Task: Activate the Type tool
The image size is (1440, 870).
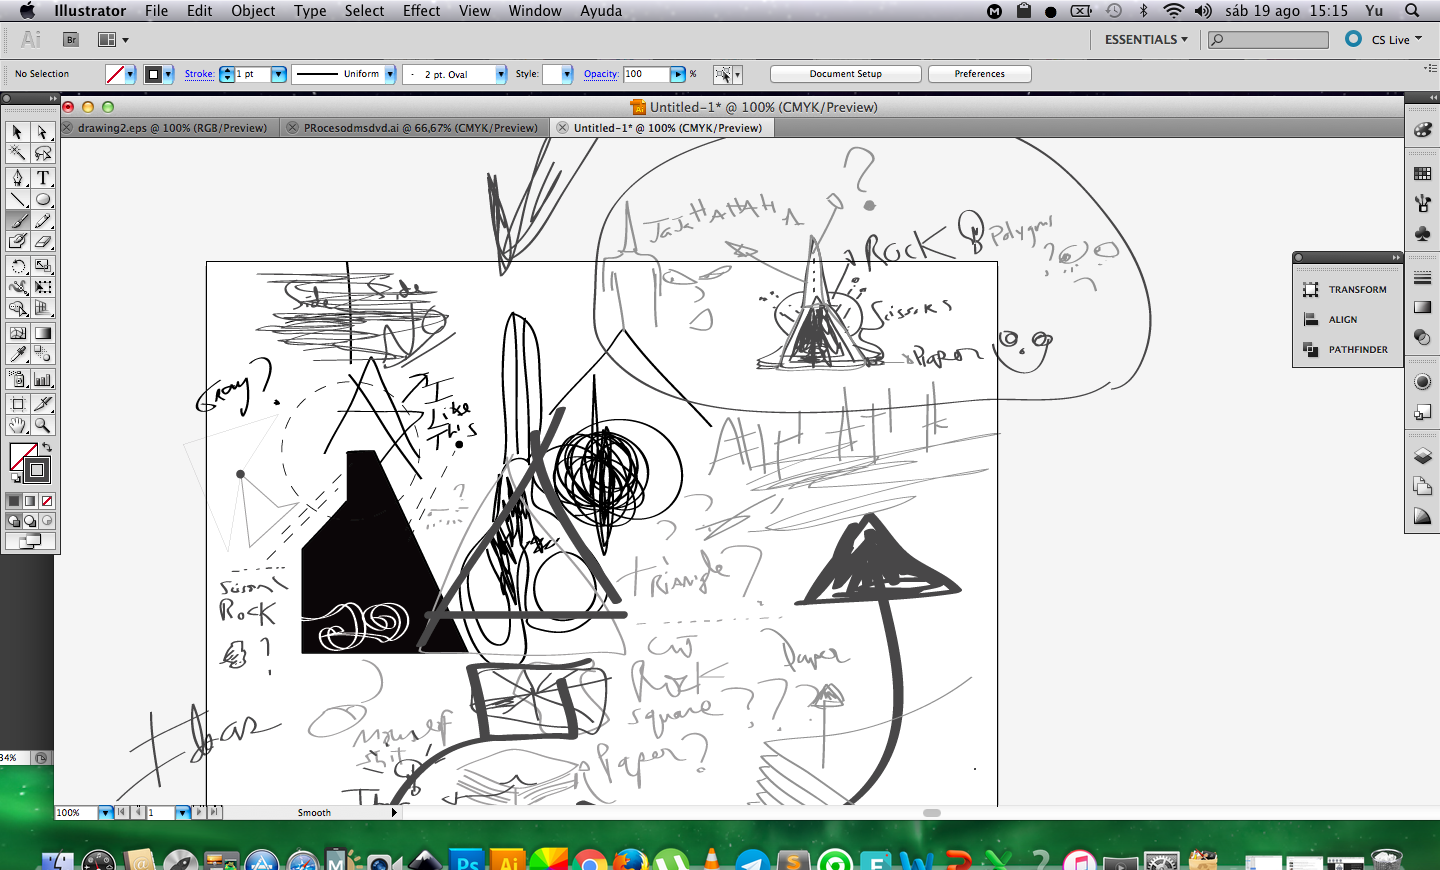Action: coord(42,178)
